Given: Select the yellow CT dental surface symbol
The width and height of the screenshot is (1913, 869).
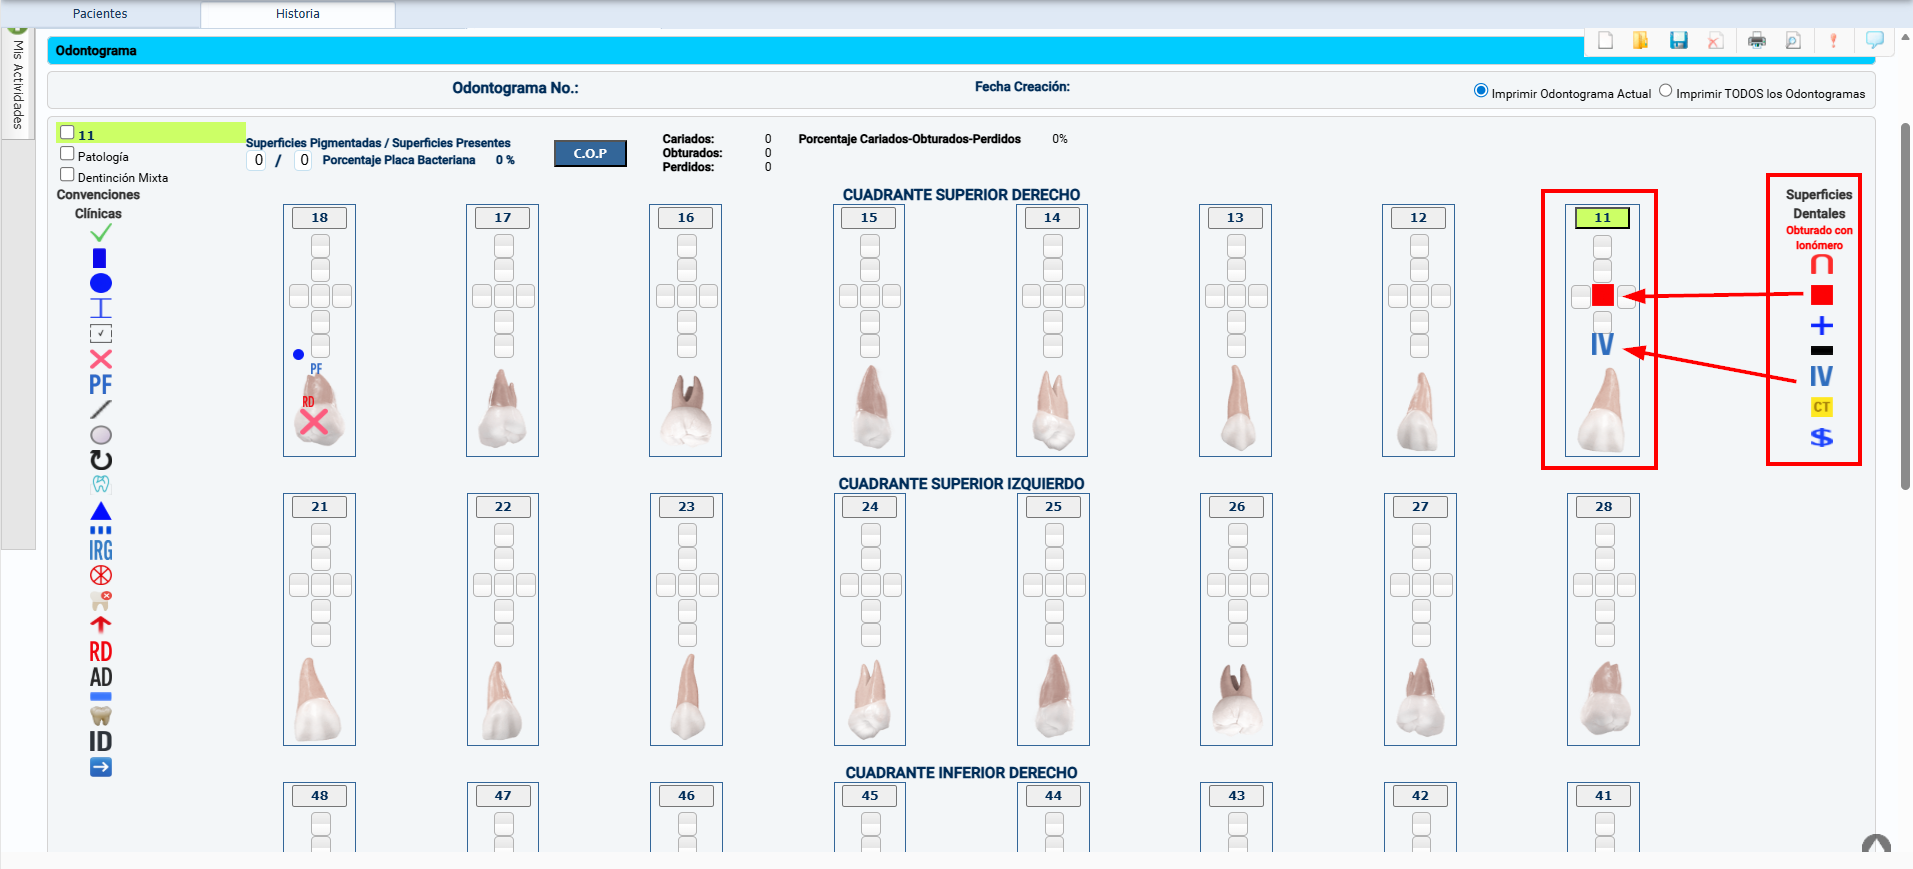Looking at the screenshot, I should (x=1821, y=407).
